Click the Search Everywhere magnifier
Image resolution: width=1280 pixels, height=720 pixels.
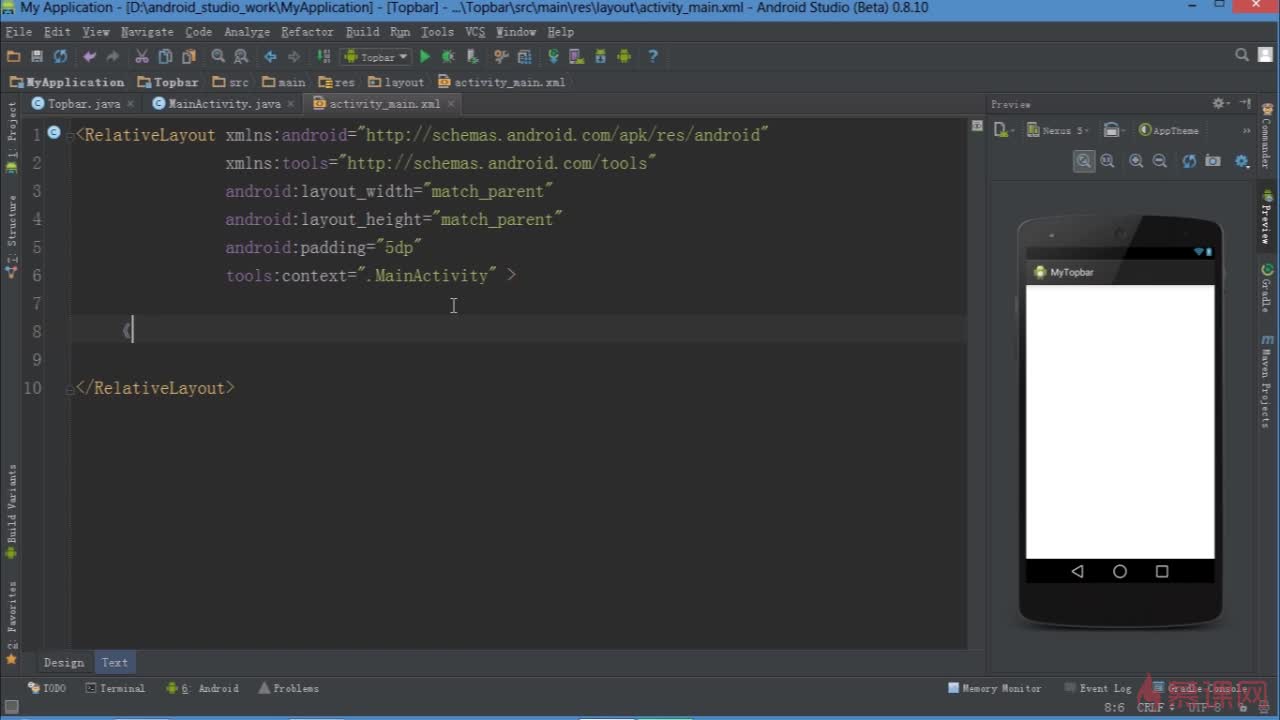[1242, 56]
